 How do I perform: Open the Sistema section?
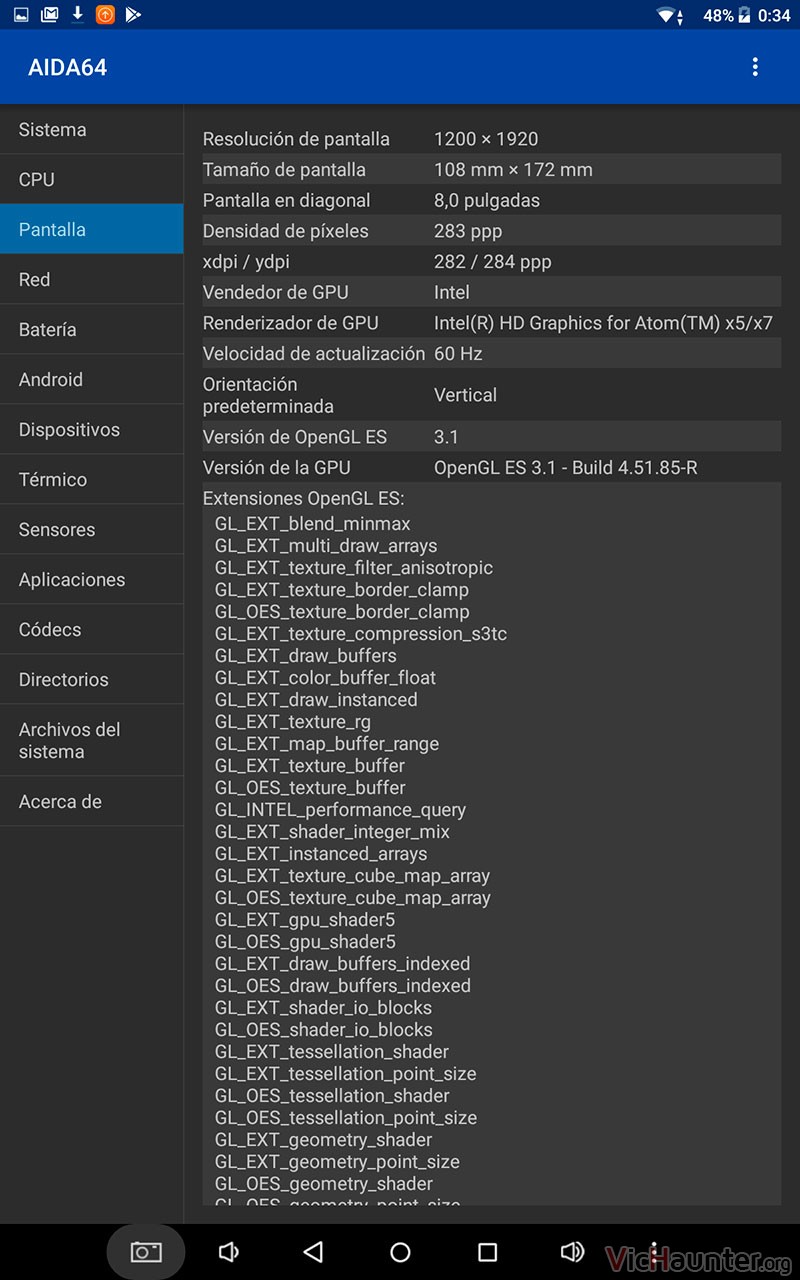(x=92, y=129)
